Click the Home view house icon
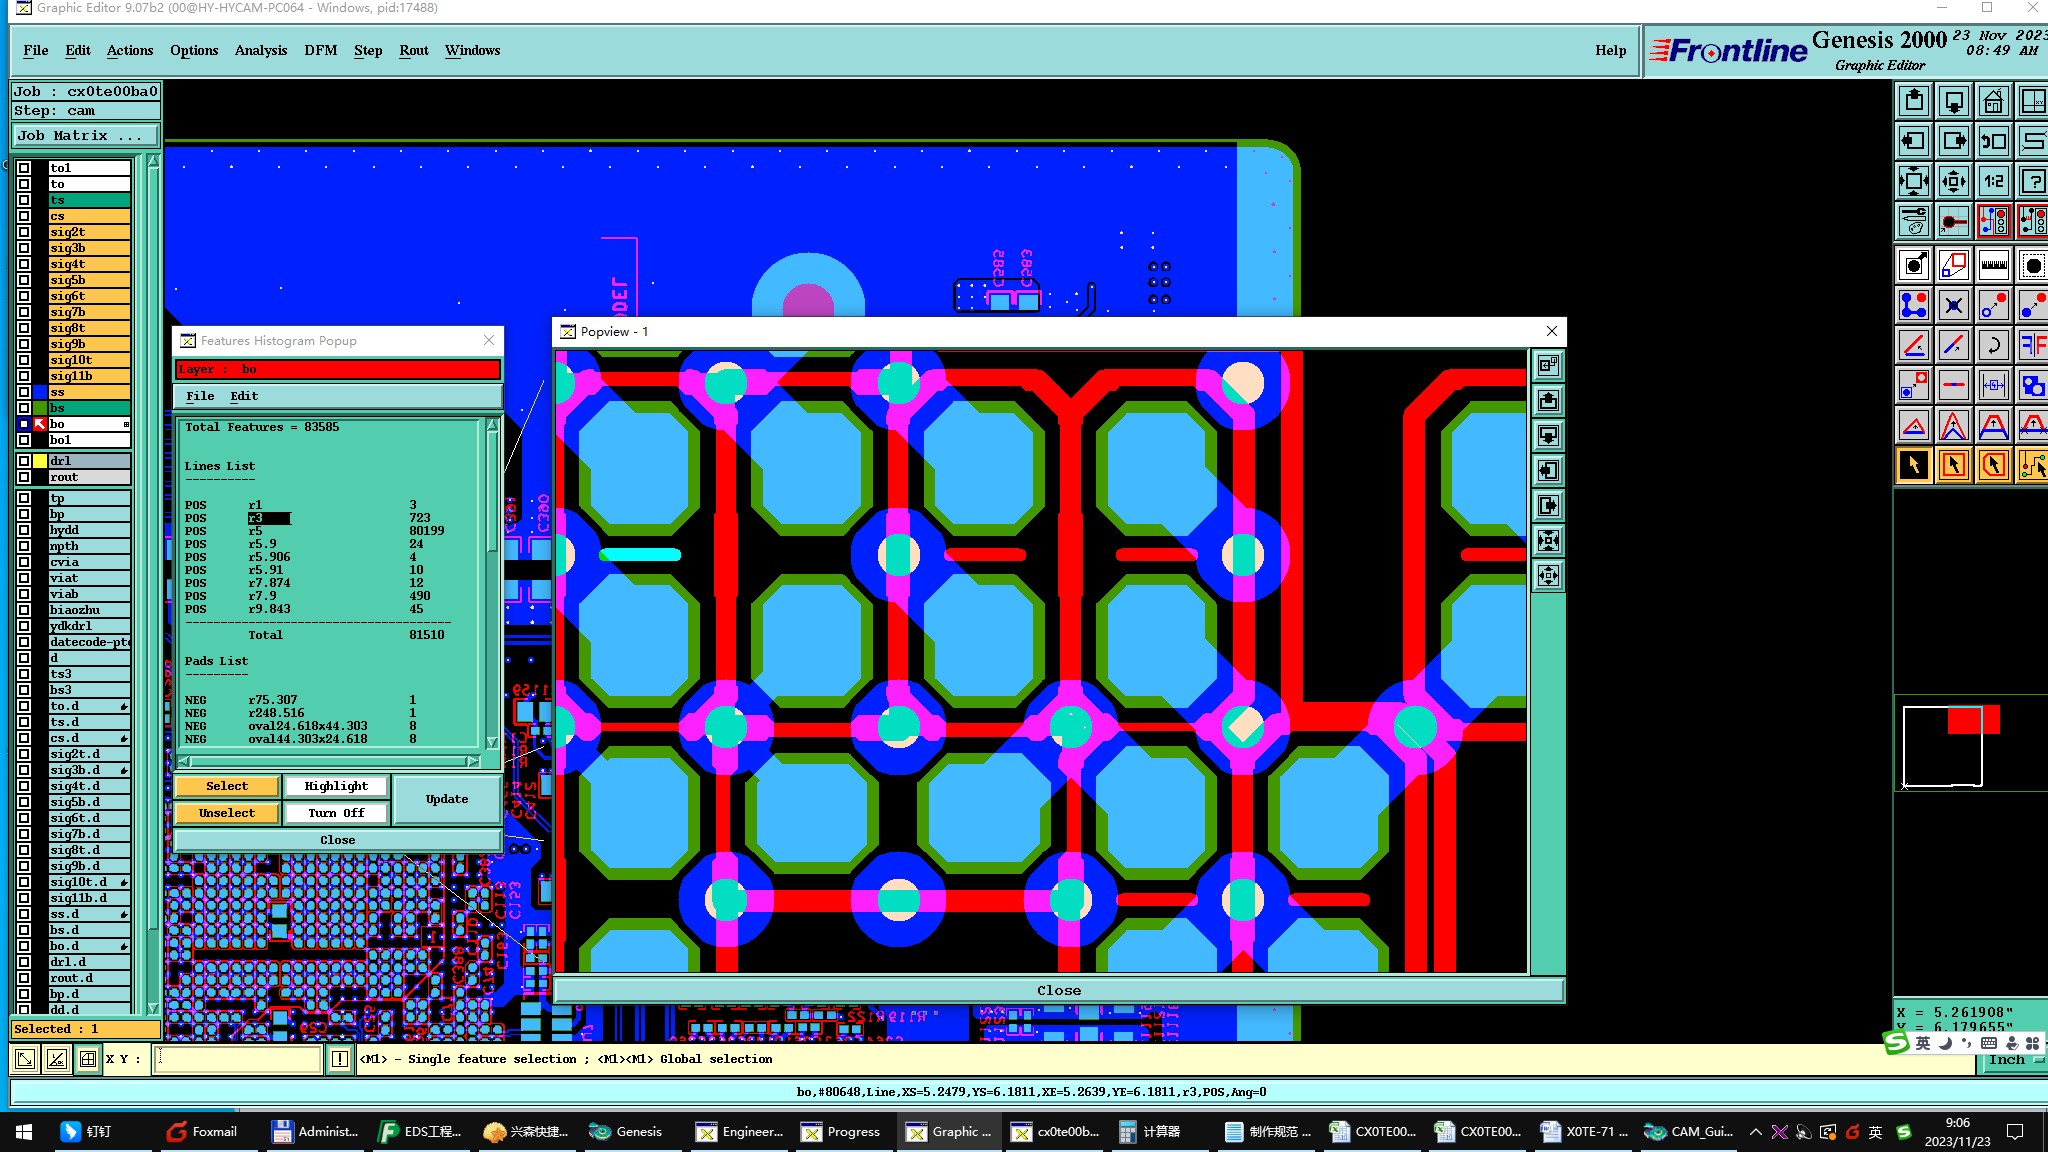The height and width of the screenshot is (1152, 2048). tap(1993, 101)
